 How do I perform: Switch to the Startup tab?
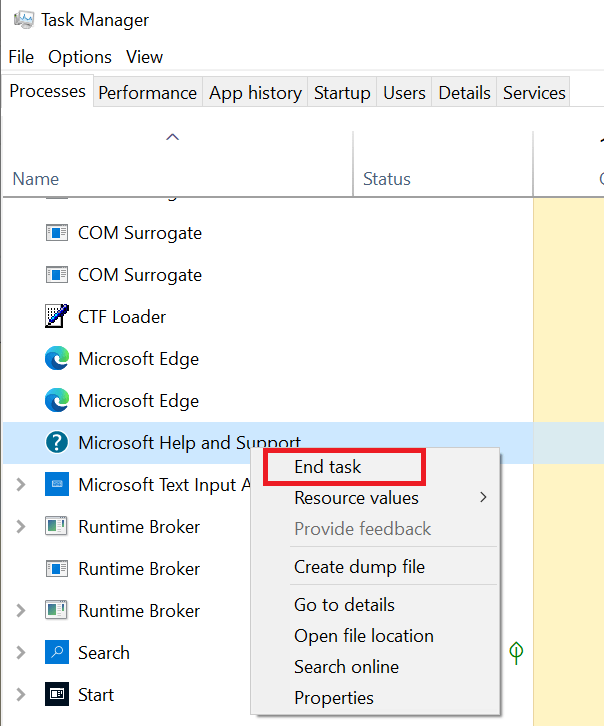pos(342,93)
